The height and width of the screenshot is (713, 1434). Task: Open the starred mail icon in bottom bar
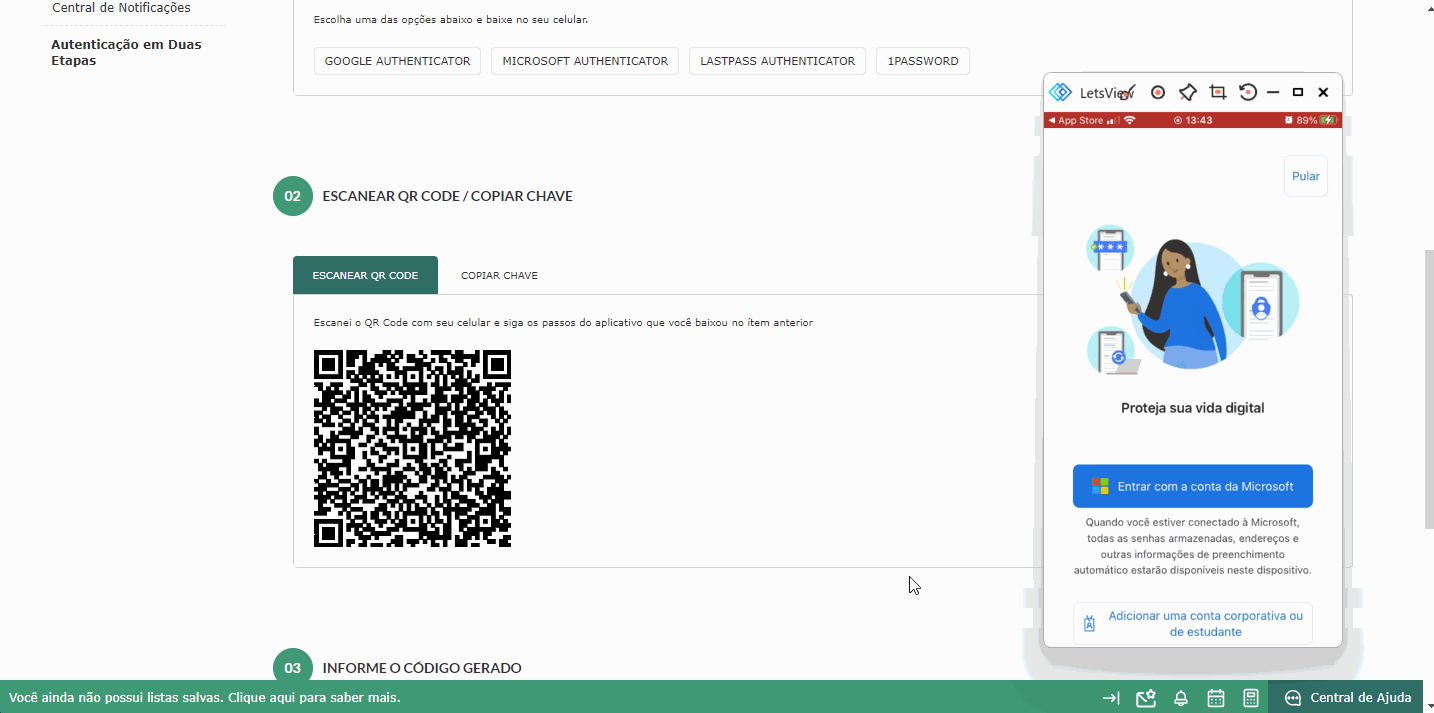coord(1146,698)
